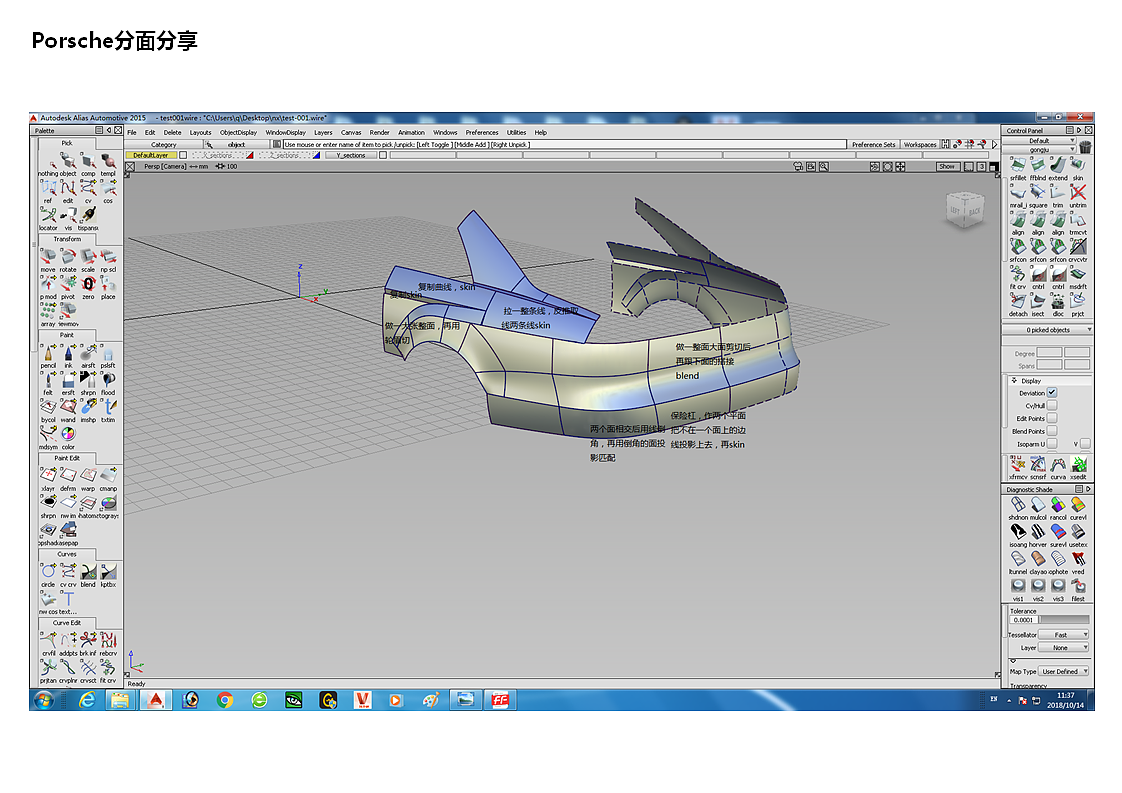Open the Layers menu
This screenshot has width=1122, height=793.
click(x=323, y=132)
